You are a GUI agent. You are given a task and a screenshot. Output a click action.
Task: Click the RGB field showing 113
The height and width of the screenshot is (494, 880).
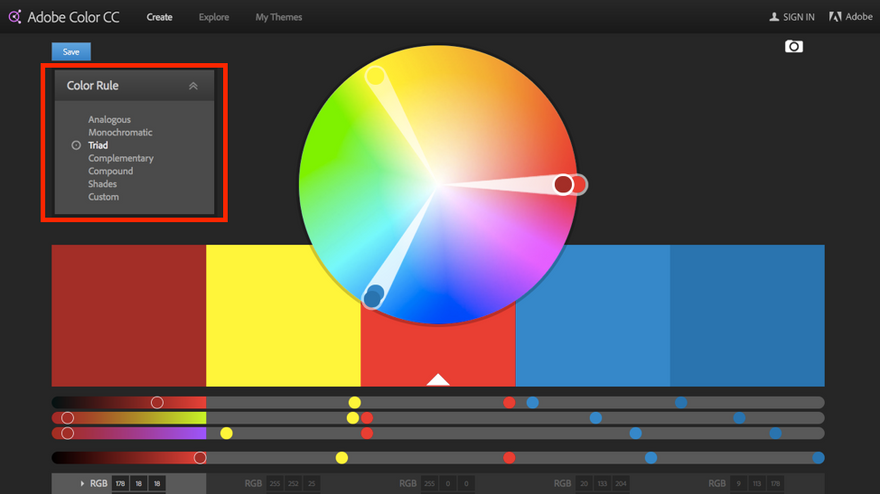(757, 483)
